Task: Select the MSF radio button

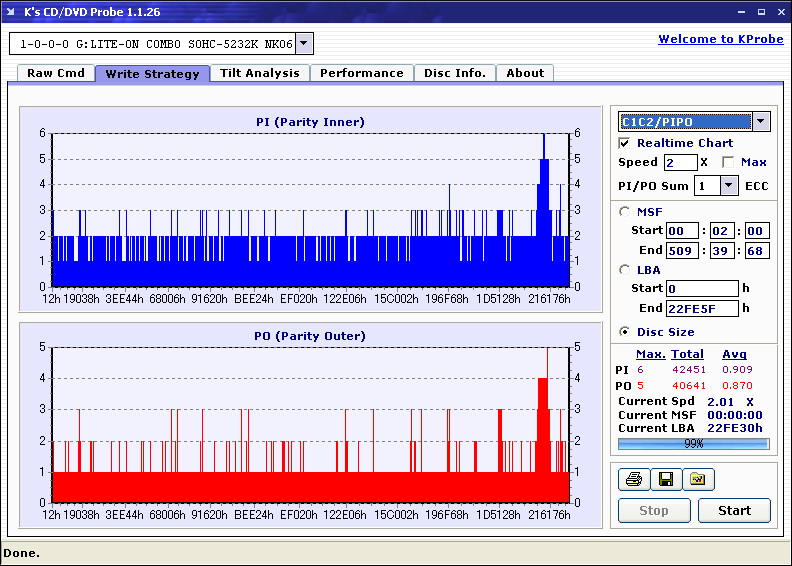Action: click(625, 211)
